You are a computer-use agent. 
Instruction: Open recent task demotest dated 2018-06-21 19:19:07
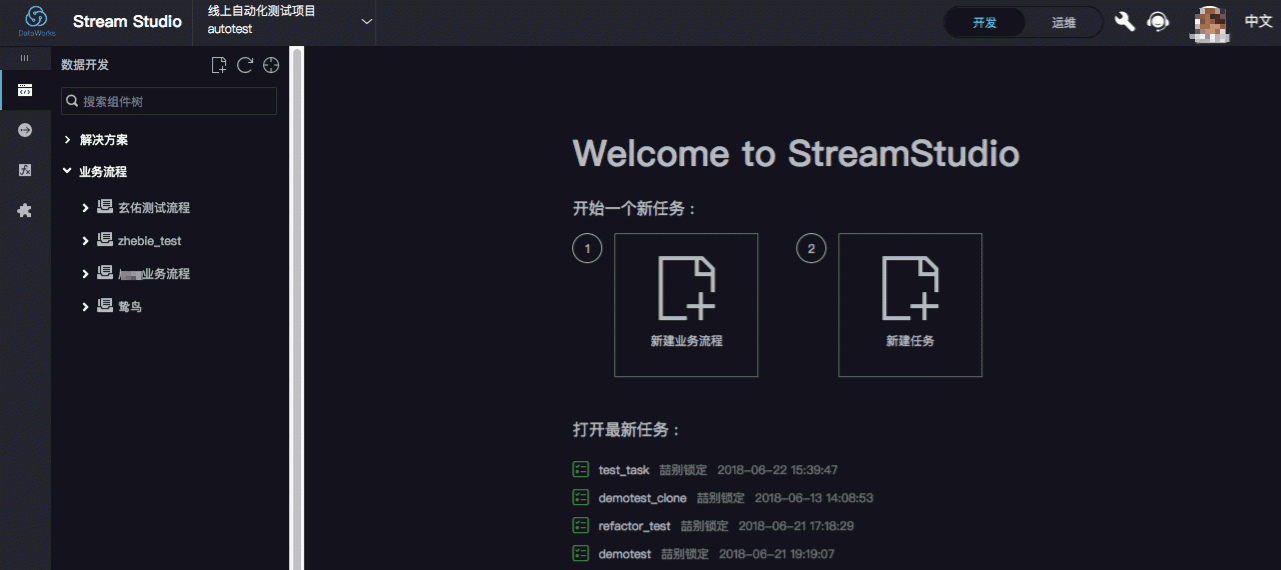coord(624,554)
